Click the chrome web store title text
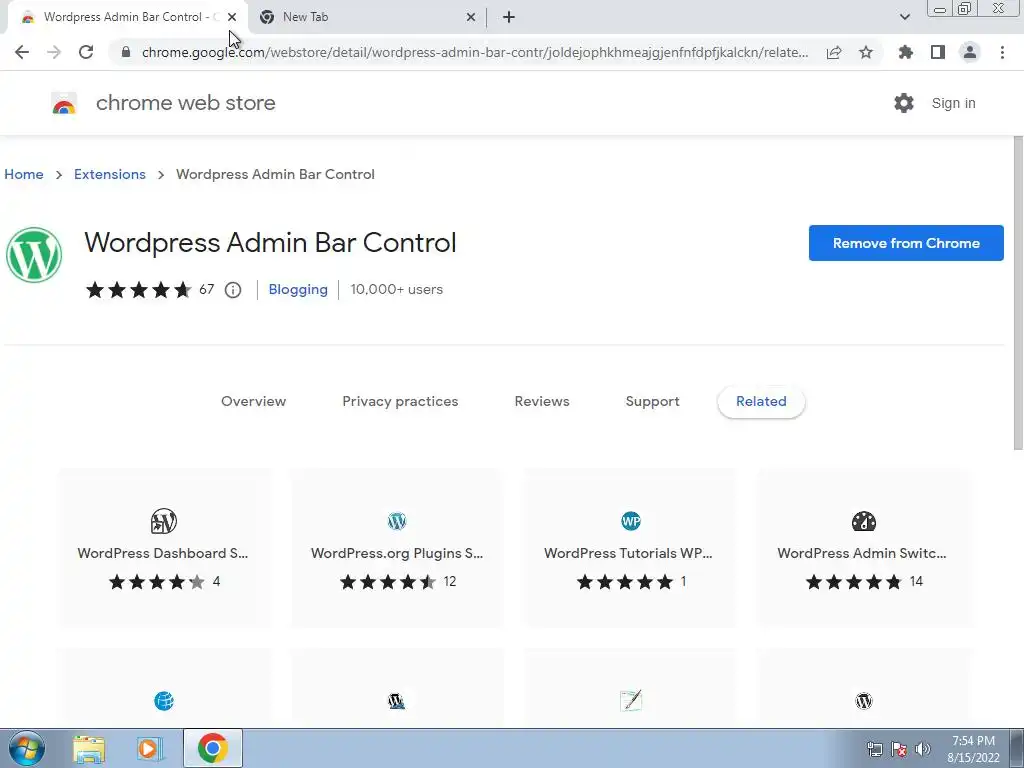The height and width of the screenshot is (768, 1024). pos(185,103)
